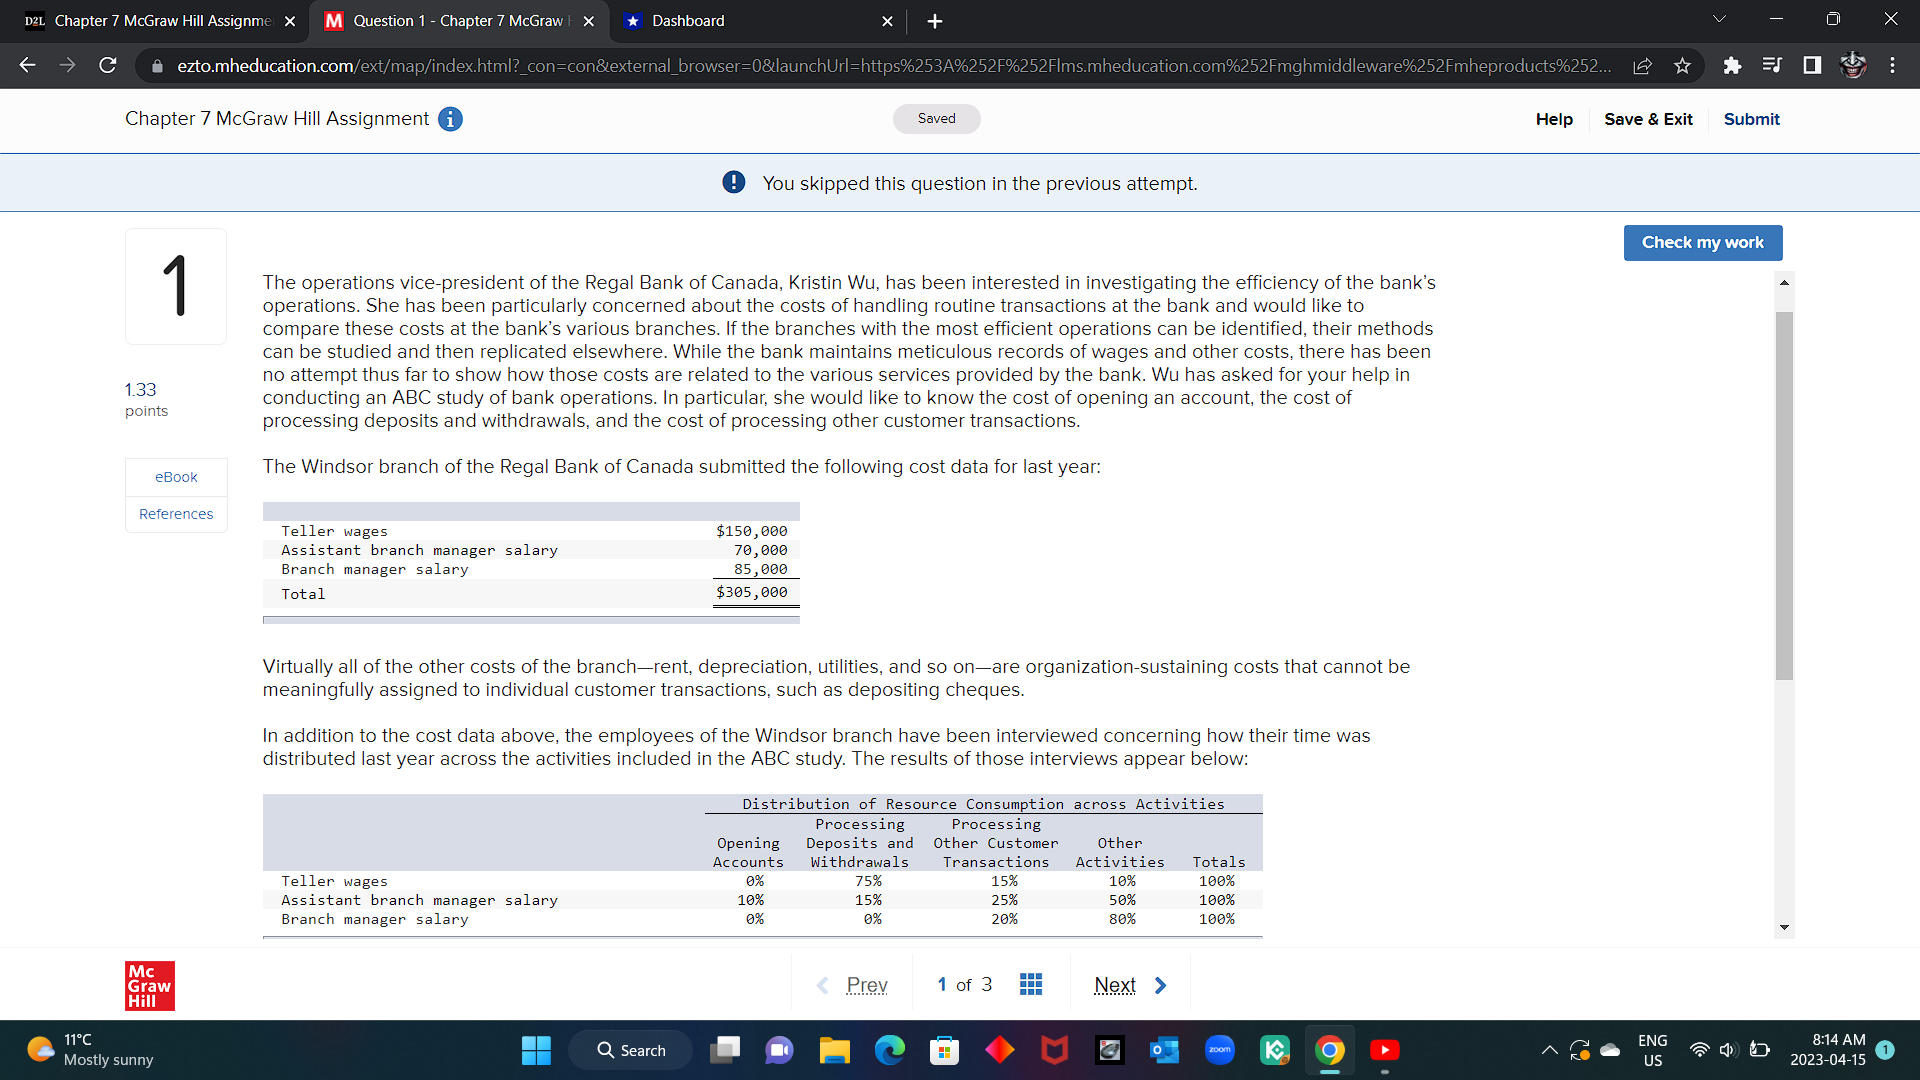Viewport: 1920px width, 1080px height.
Task: Click the McGraw Hill logo
Action: [x=150, y=986]
